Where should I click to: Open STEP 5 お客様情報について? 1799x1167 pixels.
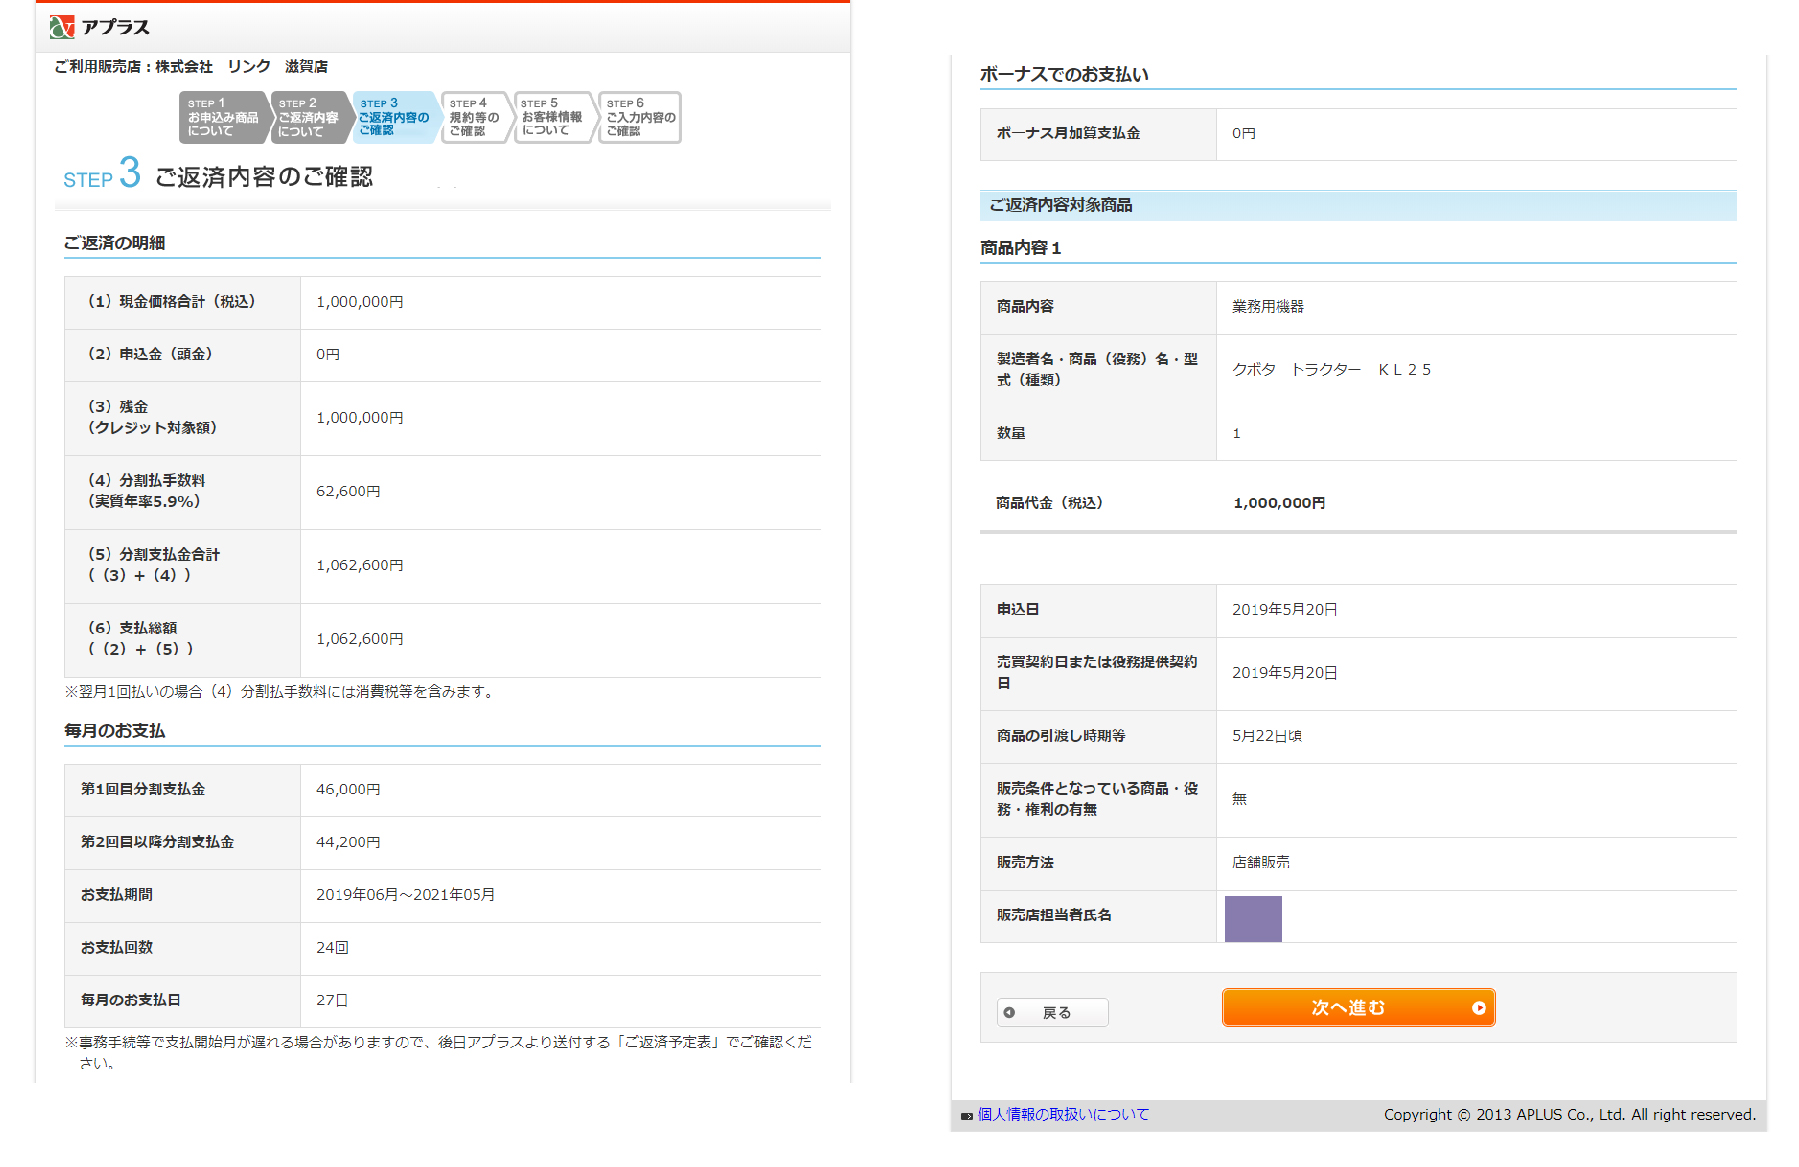pyautogui.click(x=551, y=118)
